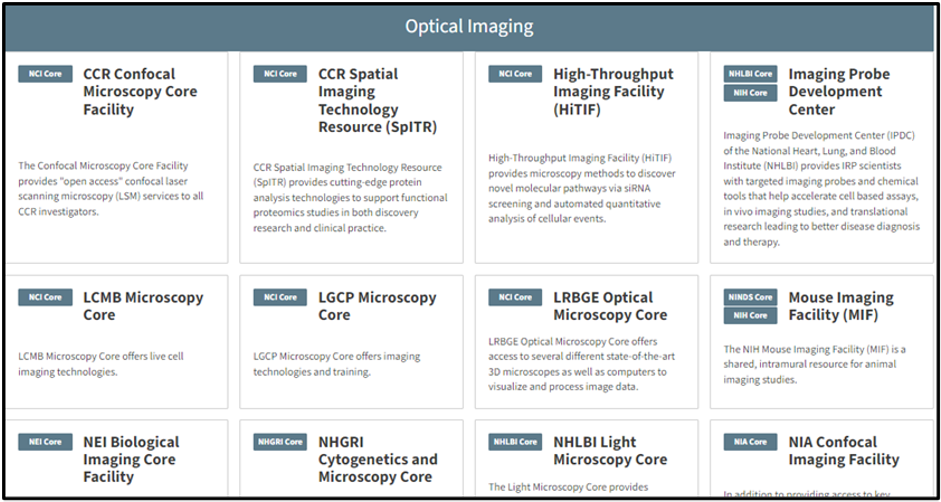The width and height of the screenshot is (941, 502).
Task: Click NINDS Core badge on Mouse Imaging card
Action: [x=750, y=297]
